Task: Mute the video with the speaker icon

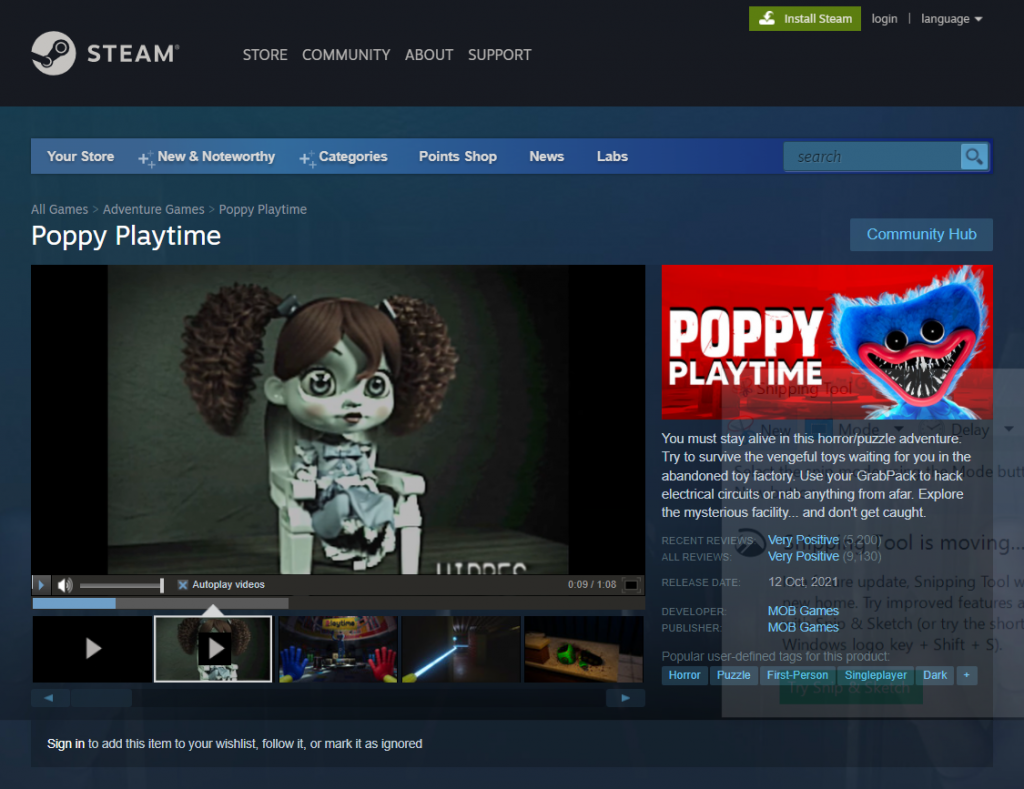Action: click(x=65, y=585)
